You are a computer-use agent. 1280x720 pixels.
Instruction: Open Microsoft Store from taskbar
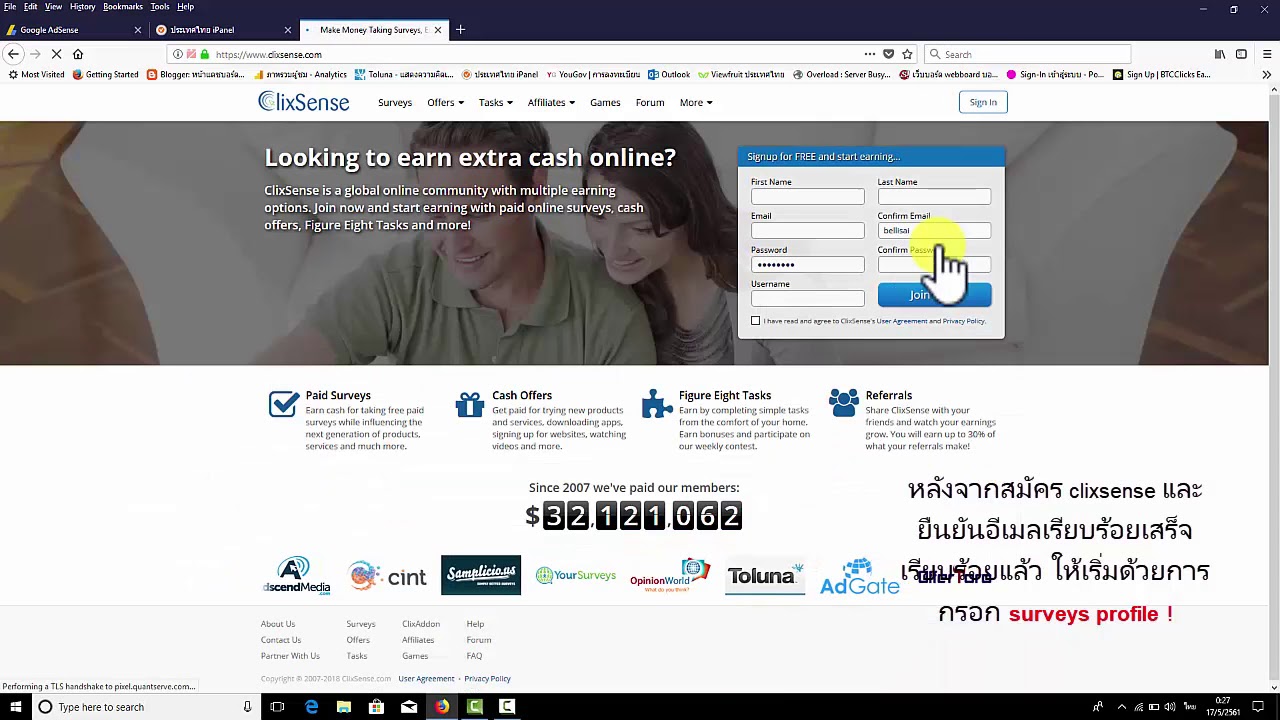click(376, 707)
